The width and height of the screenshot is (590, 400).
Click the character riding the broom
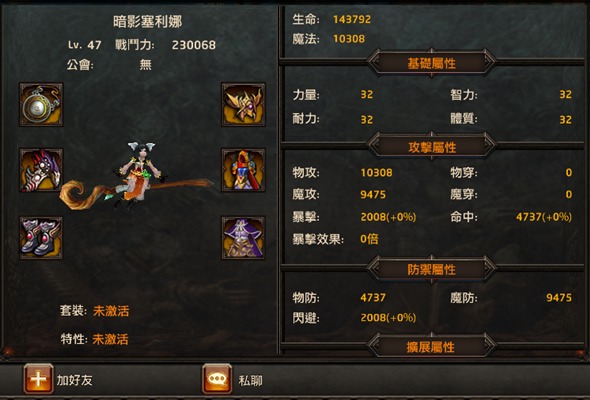click(136, 176)
